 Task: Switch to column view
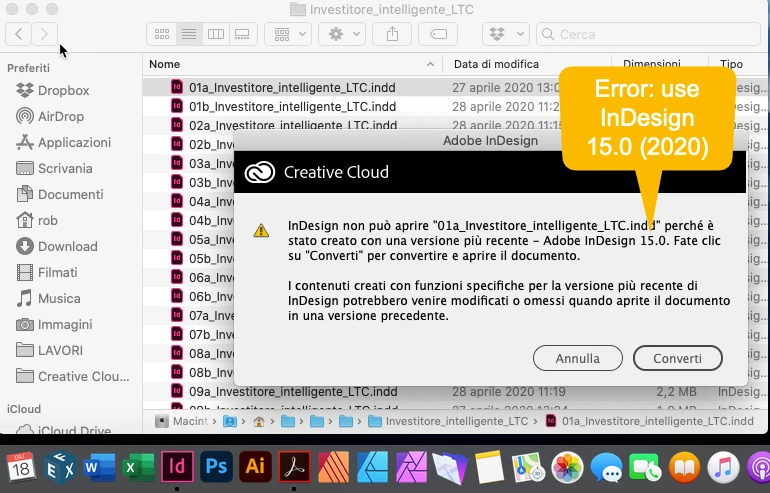[216, 34]
